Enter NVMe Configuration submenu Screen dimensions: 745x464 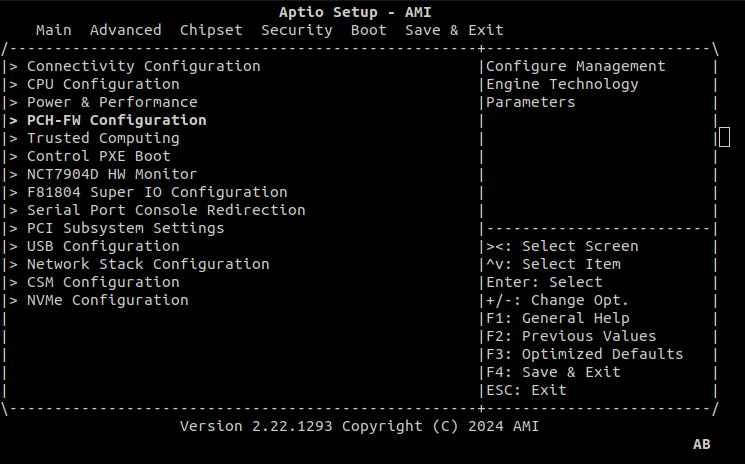(x=107, y=300)
